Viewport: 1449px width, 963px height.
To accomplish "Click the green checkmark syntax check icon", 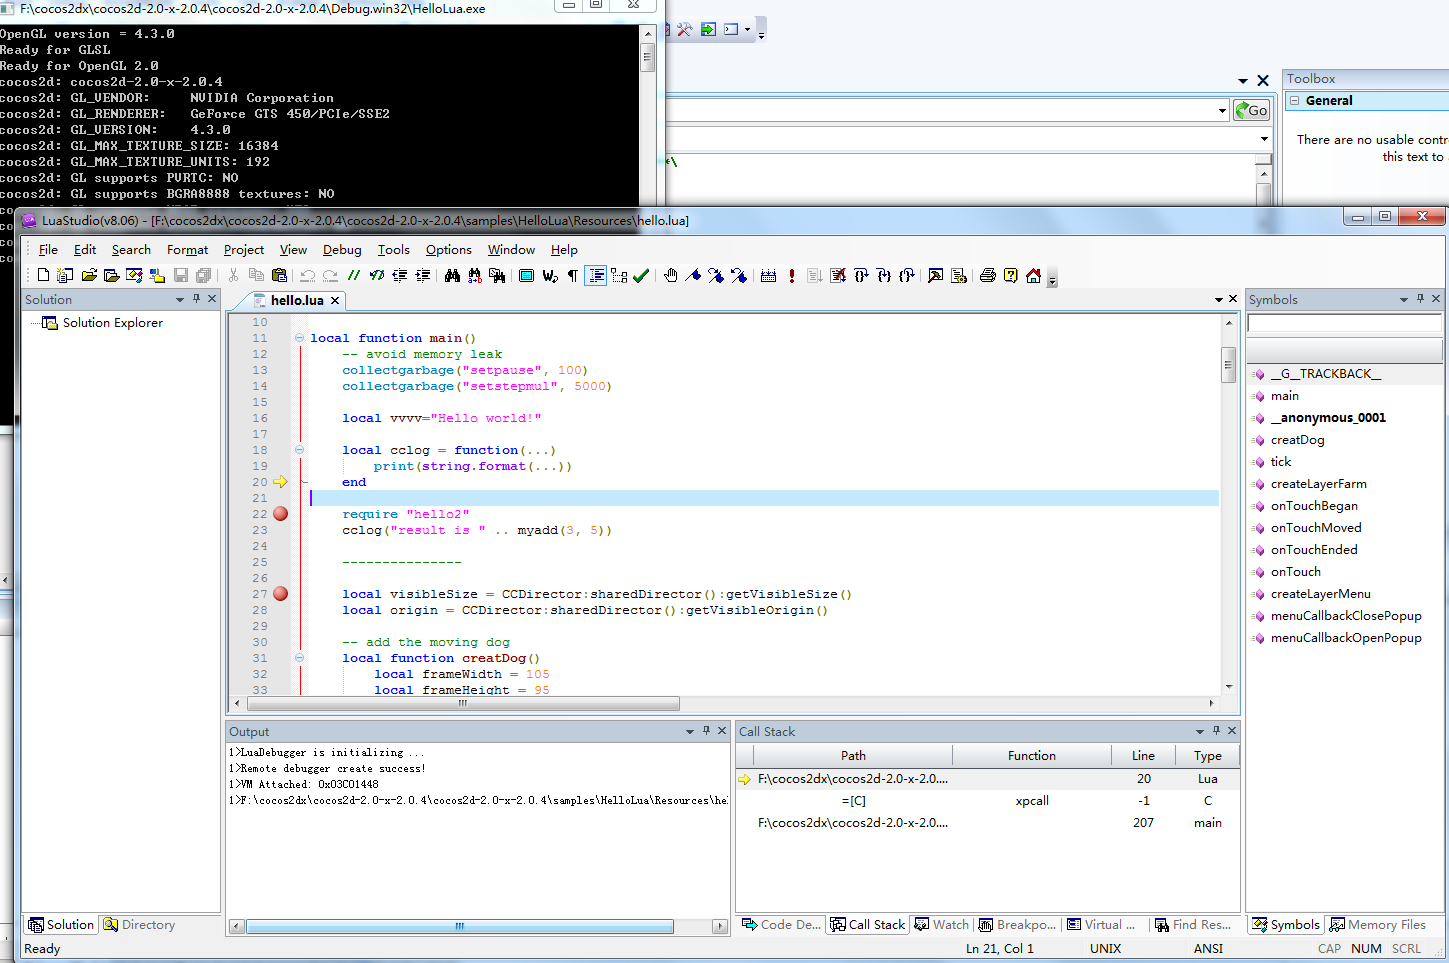I will pos(641,276).
